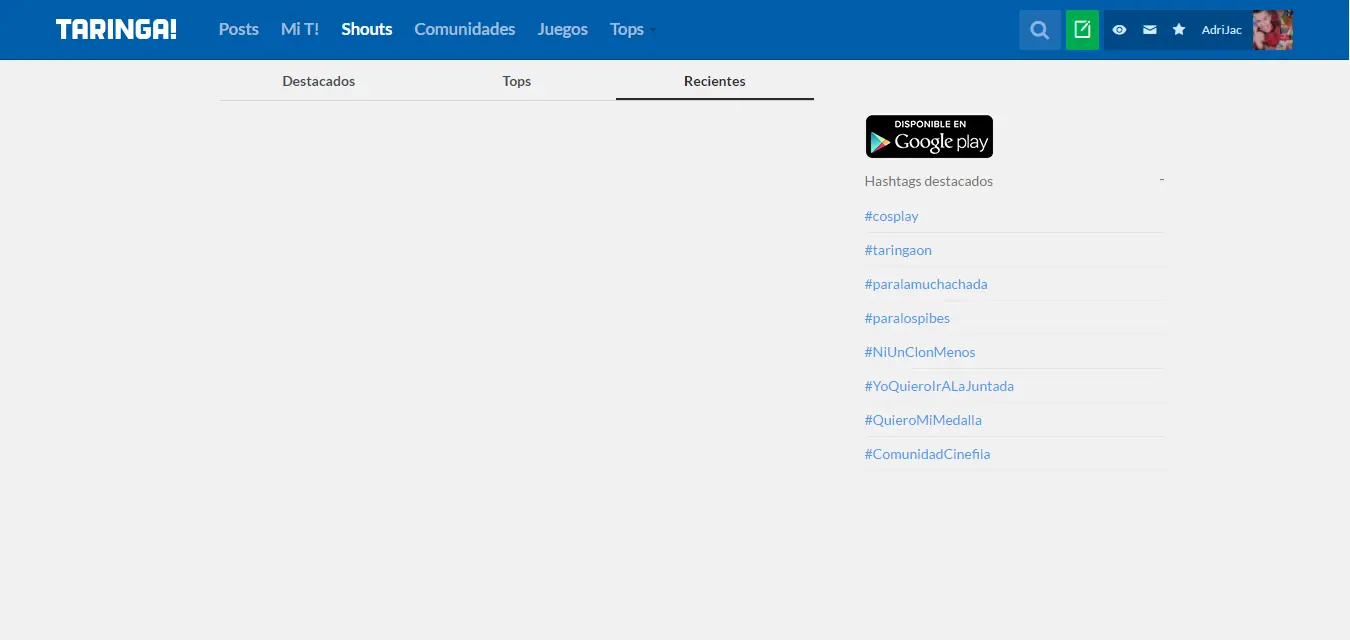Open Juegos section
Image resolution: width=1350 pixels, height=640 pixels.
[x=563, y=29]
